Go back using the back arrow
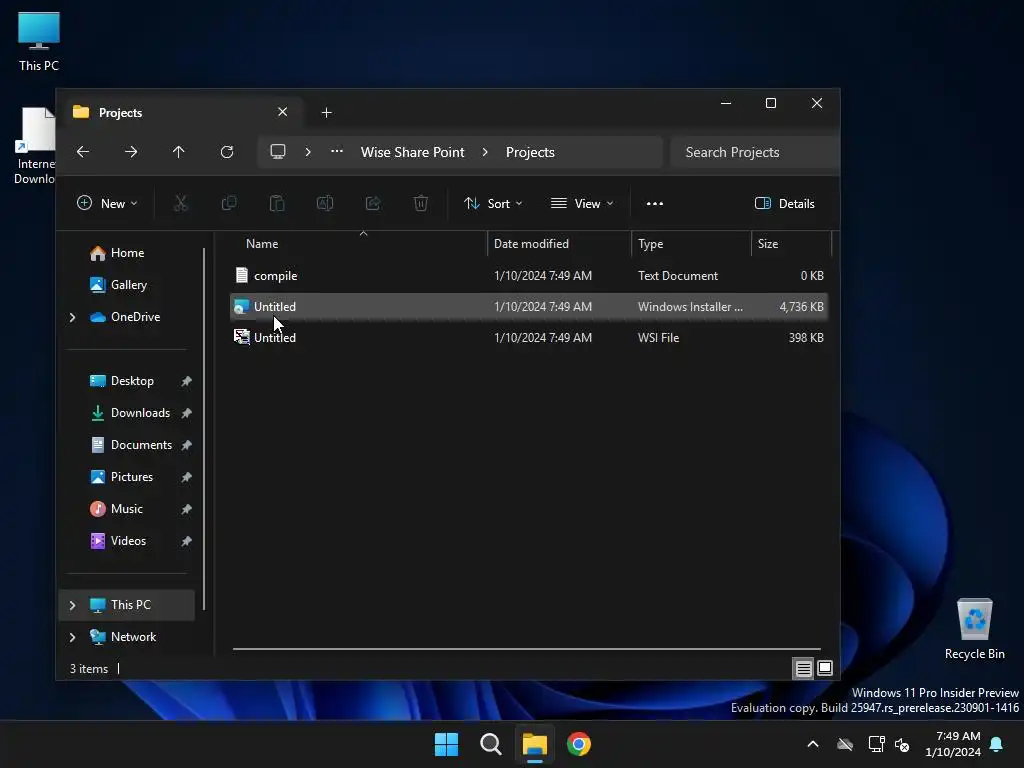The width and height of the screenshot is (1024, 768). point(83,152)
